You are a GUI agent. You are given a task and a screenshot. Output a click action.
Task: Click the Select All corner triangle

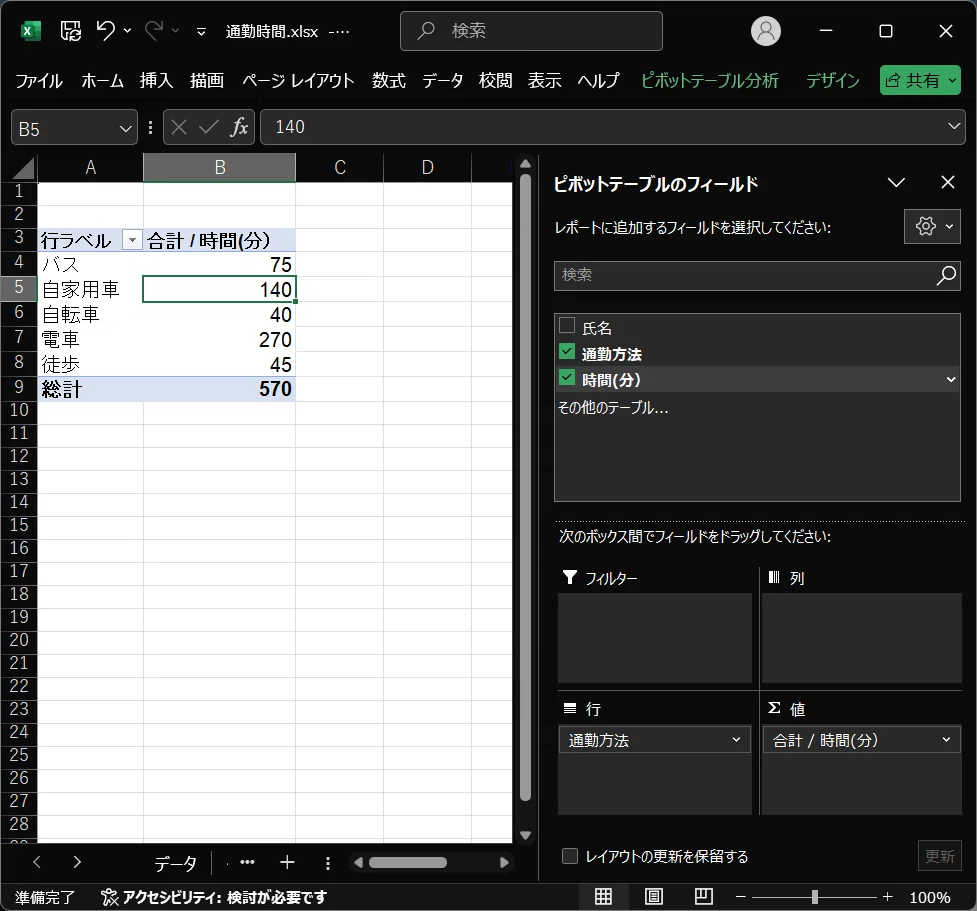point(22,168)
